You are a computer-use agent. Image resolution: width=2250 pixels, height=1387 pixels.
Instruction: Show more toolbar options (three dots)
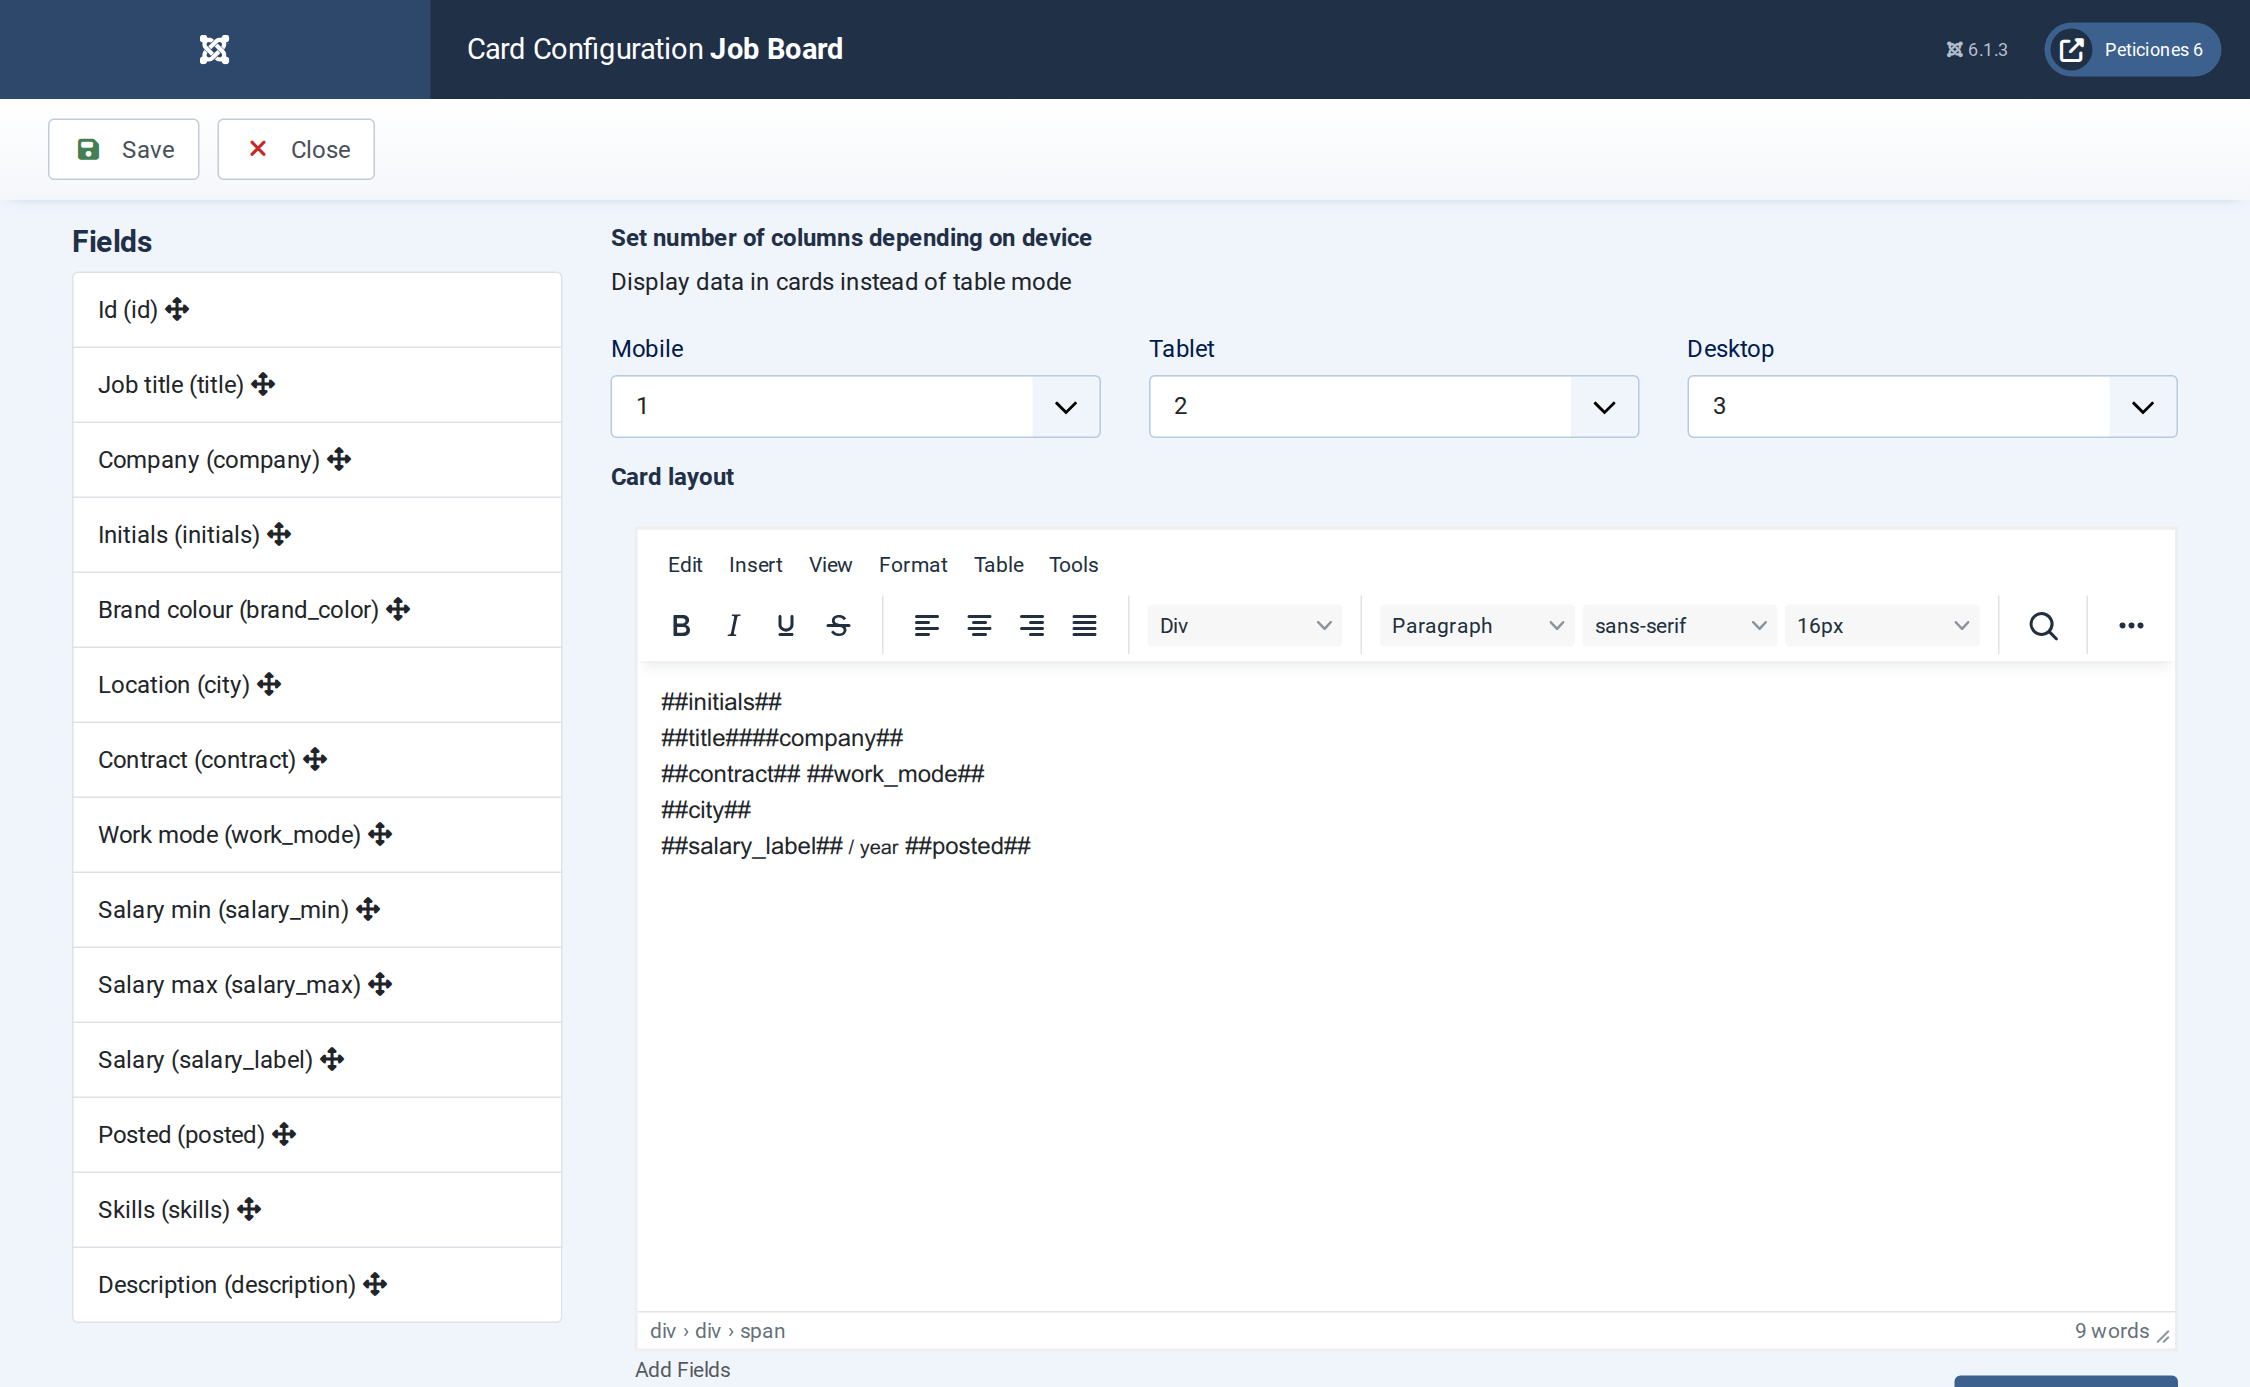coord(2131,626)
